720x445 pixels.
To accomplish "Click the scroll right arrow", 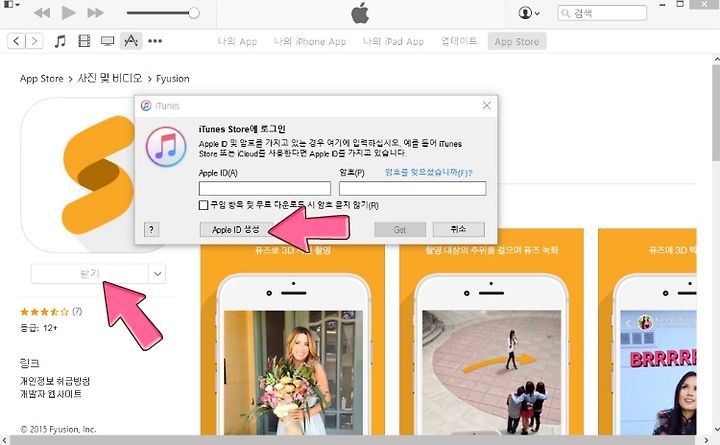I will [707, 440].
